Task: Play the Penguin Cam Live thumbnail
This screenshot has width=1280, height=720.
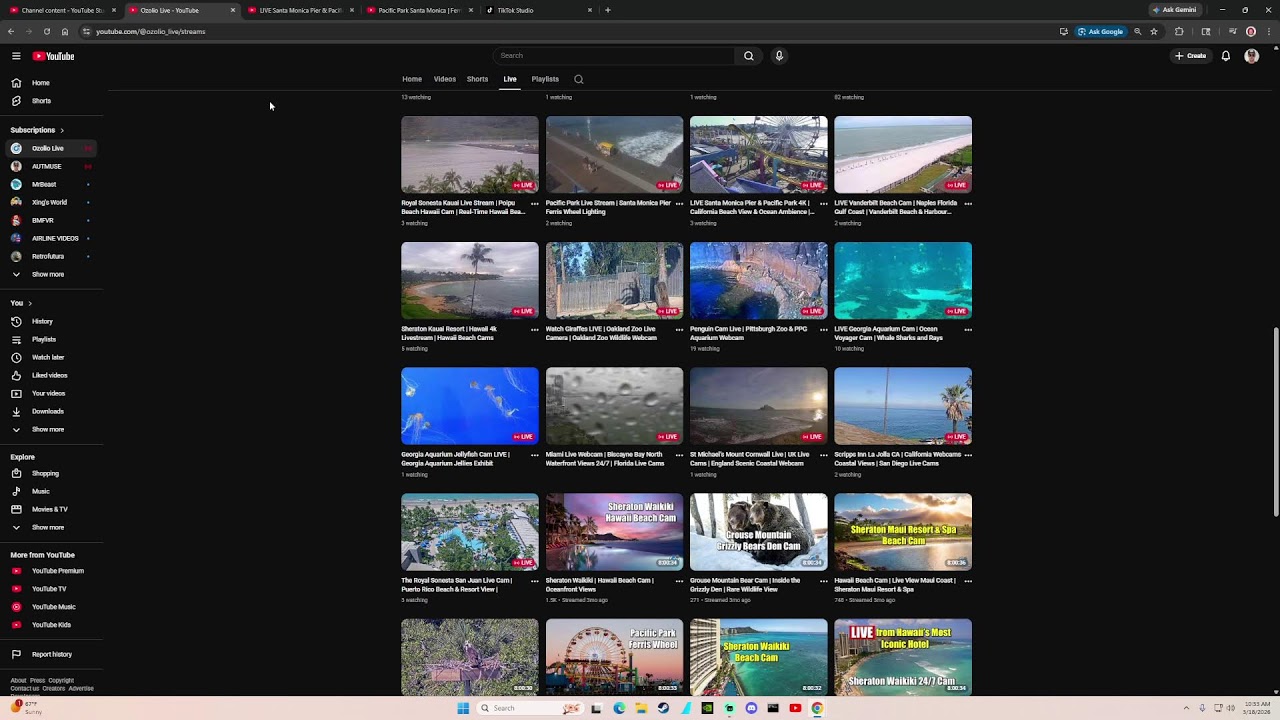Action: (759, 281)
